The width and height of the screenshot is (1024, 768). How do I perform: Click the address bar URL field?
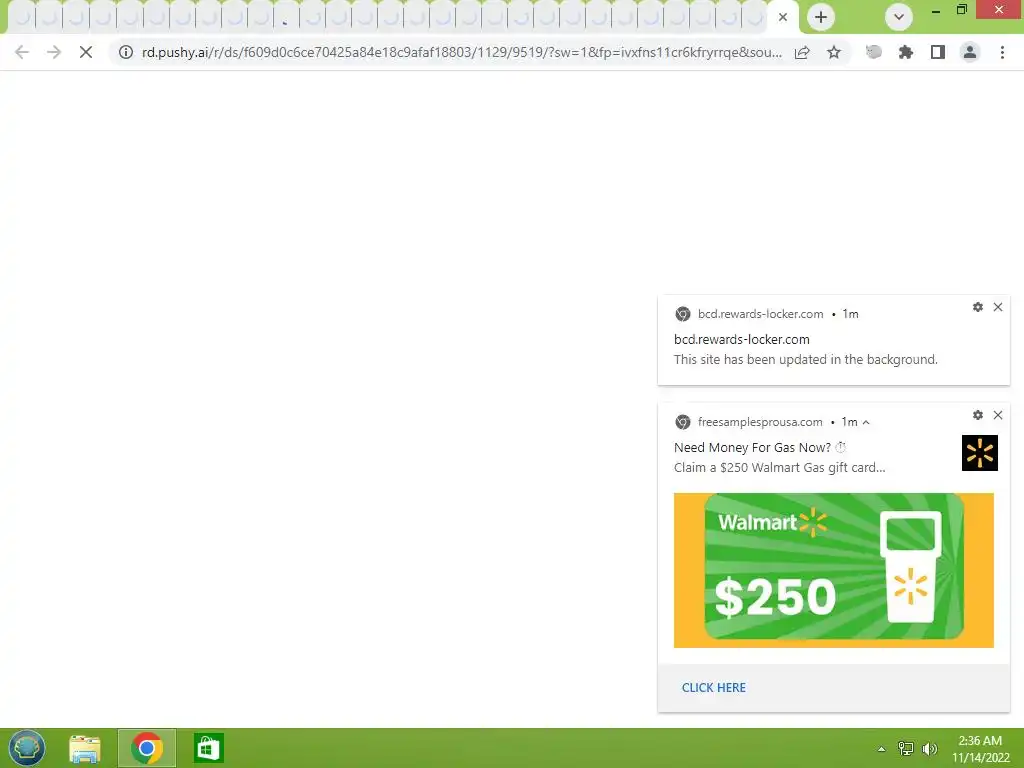click(461, 52)
